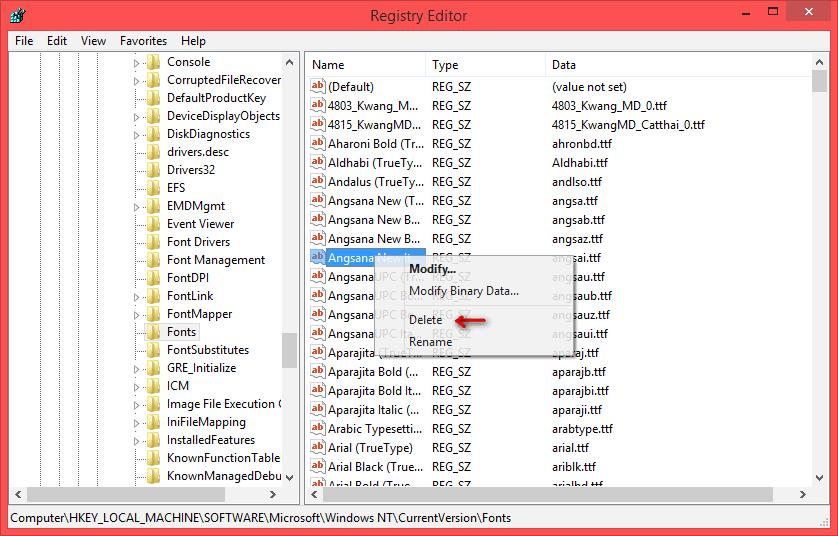Select the InstalledFeatures key

211,440
